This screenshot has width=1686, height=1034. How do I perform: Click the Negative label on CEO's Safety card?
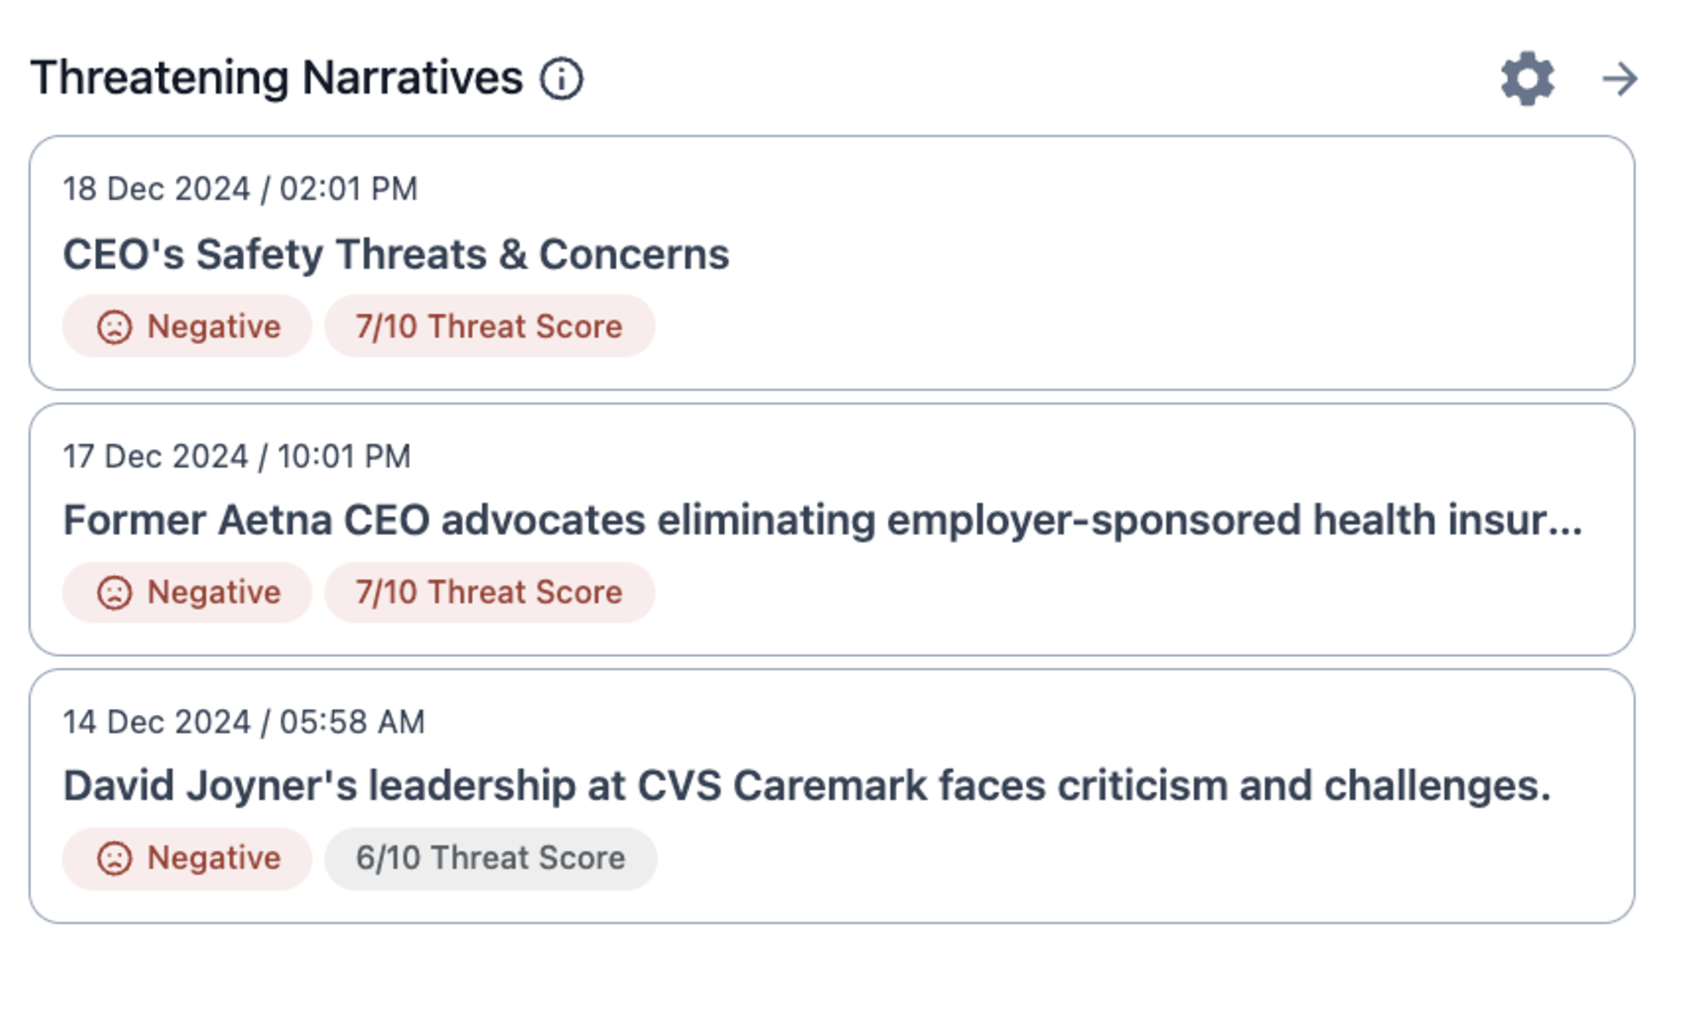pyautogui.click(x=213, y=327)
